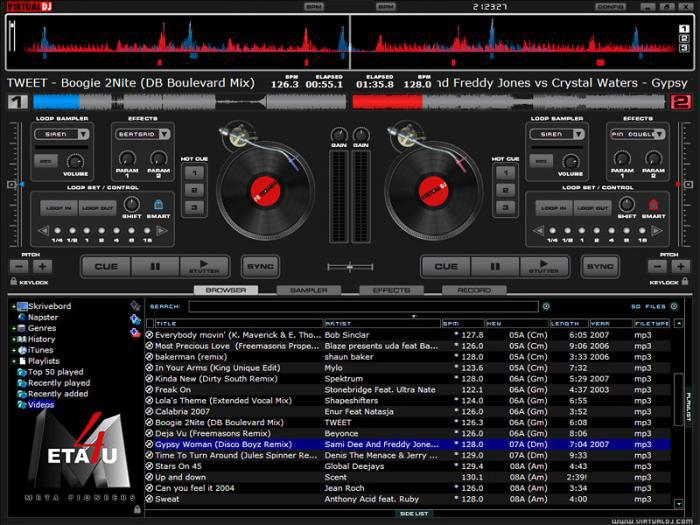Activate hot cue 1 on deck 1

(195, 173)
